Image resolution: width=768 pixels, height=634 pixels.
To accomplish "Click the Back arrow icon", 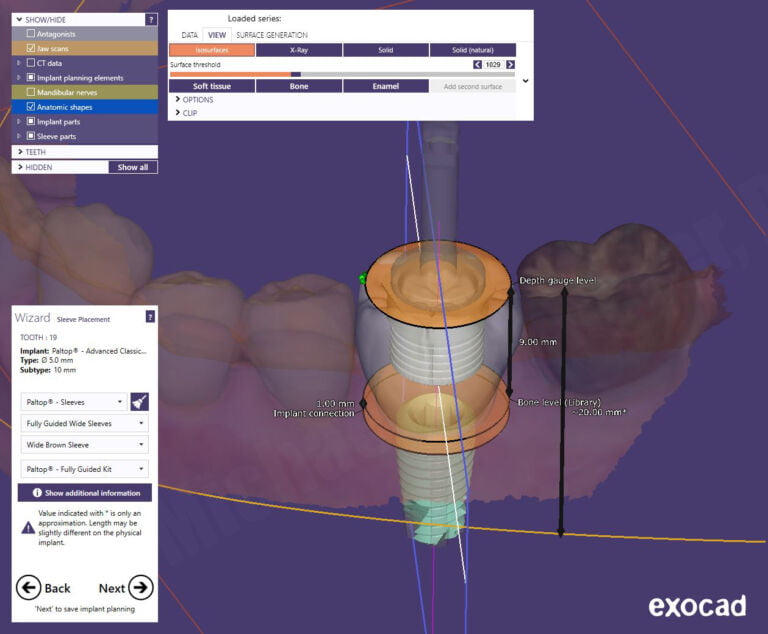I will click(28, 587).
